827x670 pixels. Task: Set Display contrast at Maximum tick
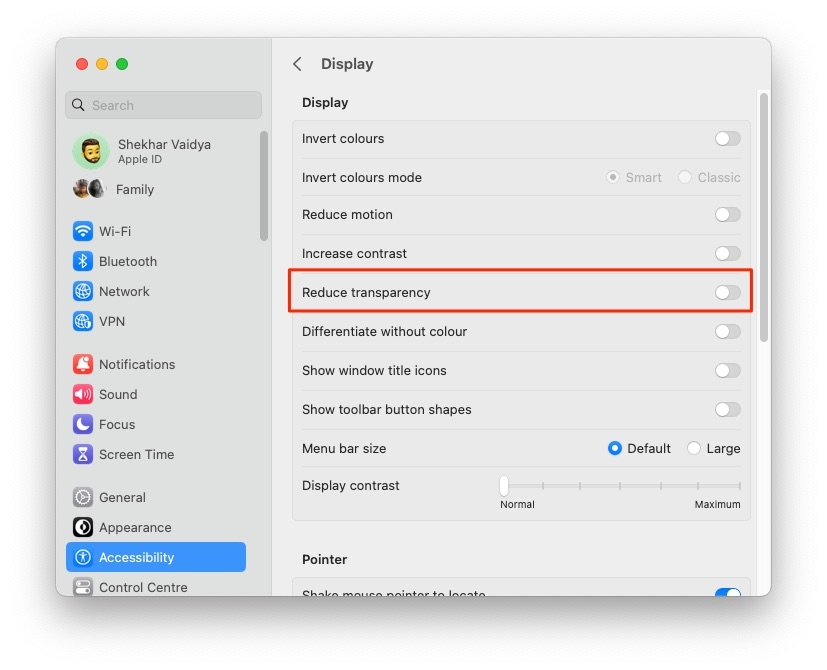tap(739, 485)
